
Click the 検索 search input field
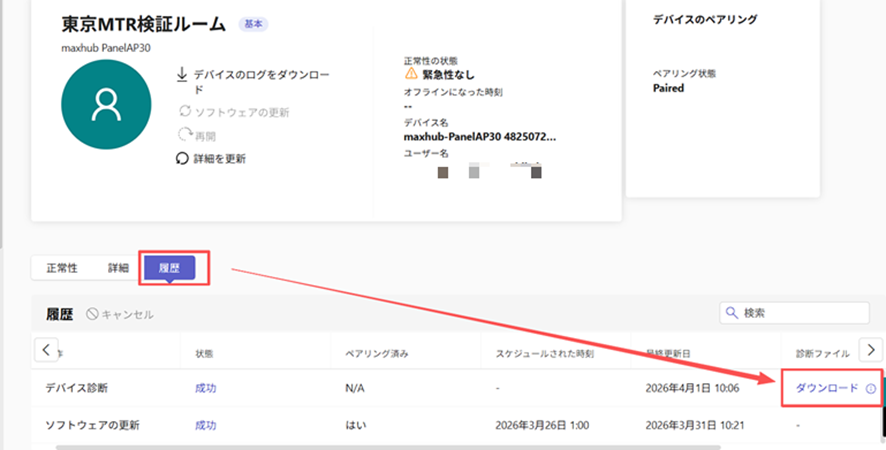point(802,313)
